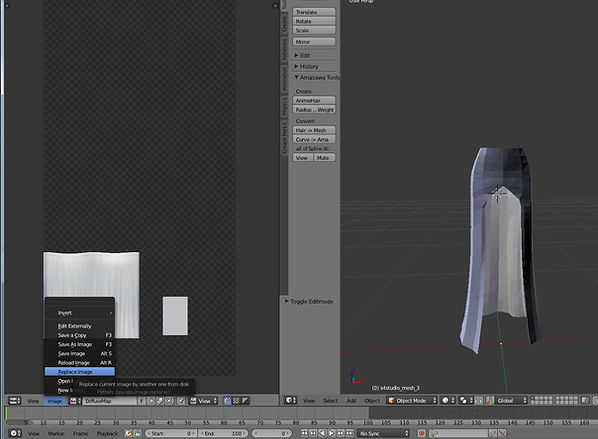Viewport: 598px width, 439px height.
Task: Choose Save Image from menu
Action: 80,353
